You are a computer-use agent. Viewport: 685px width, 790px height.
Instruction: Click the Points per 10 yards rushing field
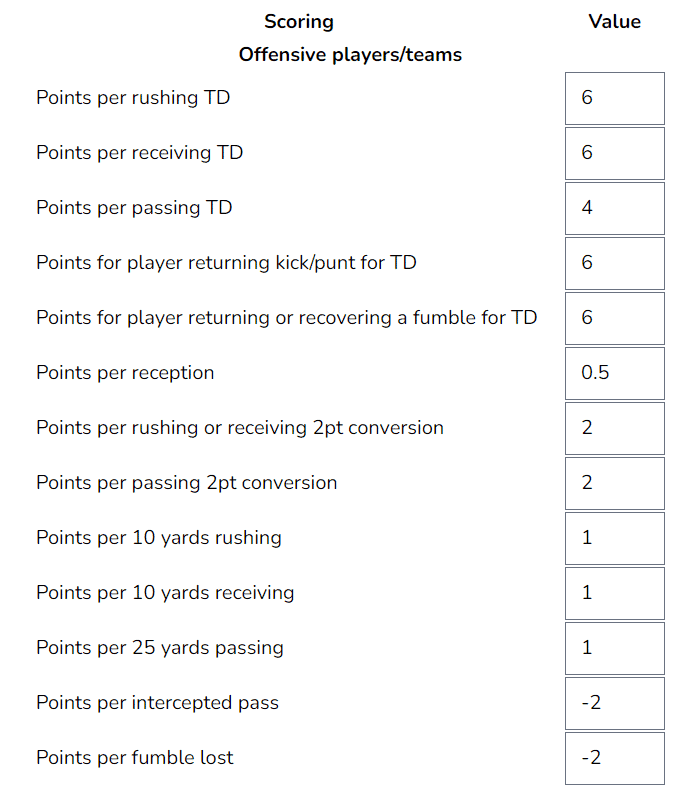coord(614,538)
